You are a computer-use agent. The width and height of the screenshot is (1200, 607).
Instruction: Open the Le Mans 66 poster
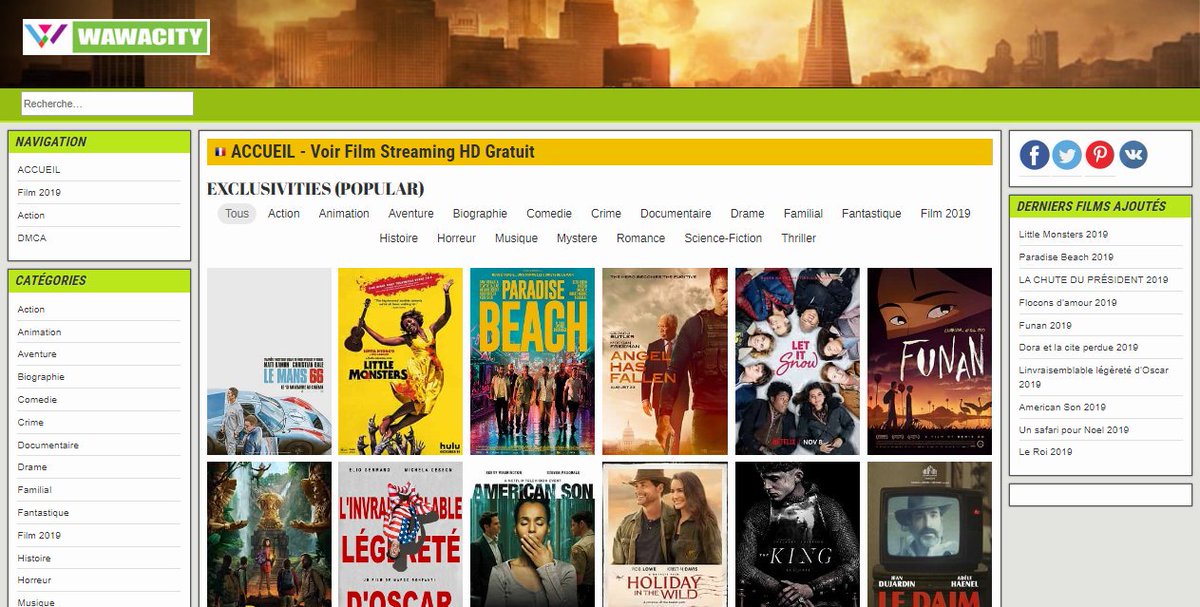(269, 361)
